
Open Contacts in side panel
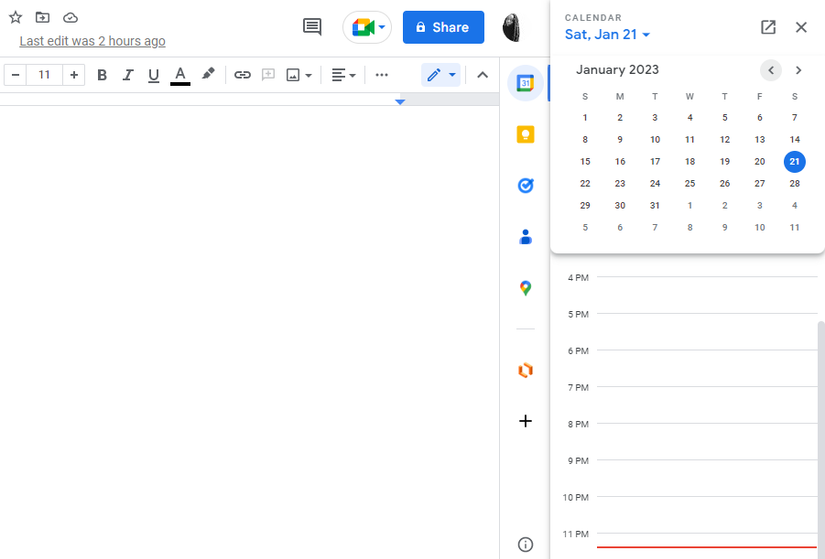pos(525,237)
